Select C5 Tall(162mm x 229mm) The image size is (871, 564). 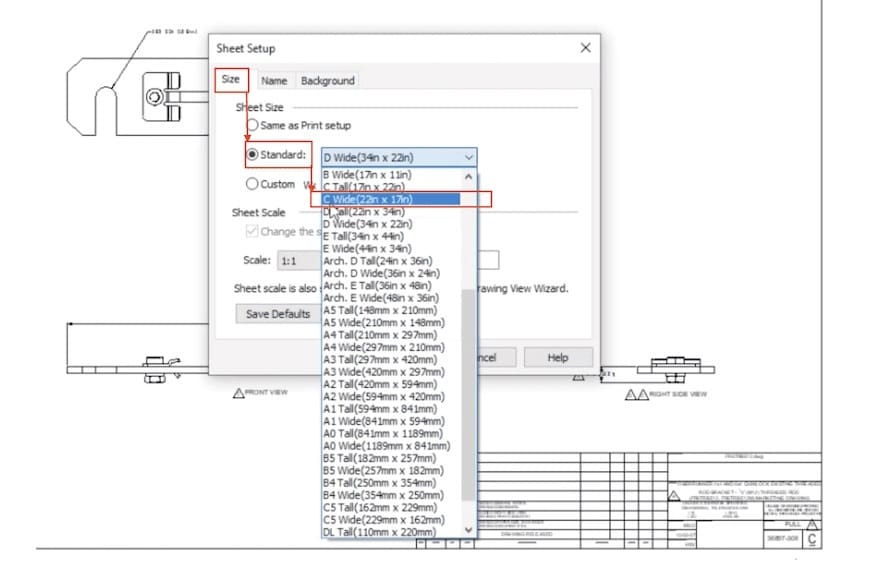[391, 507]
